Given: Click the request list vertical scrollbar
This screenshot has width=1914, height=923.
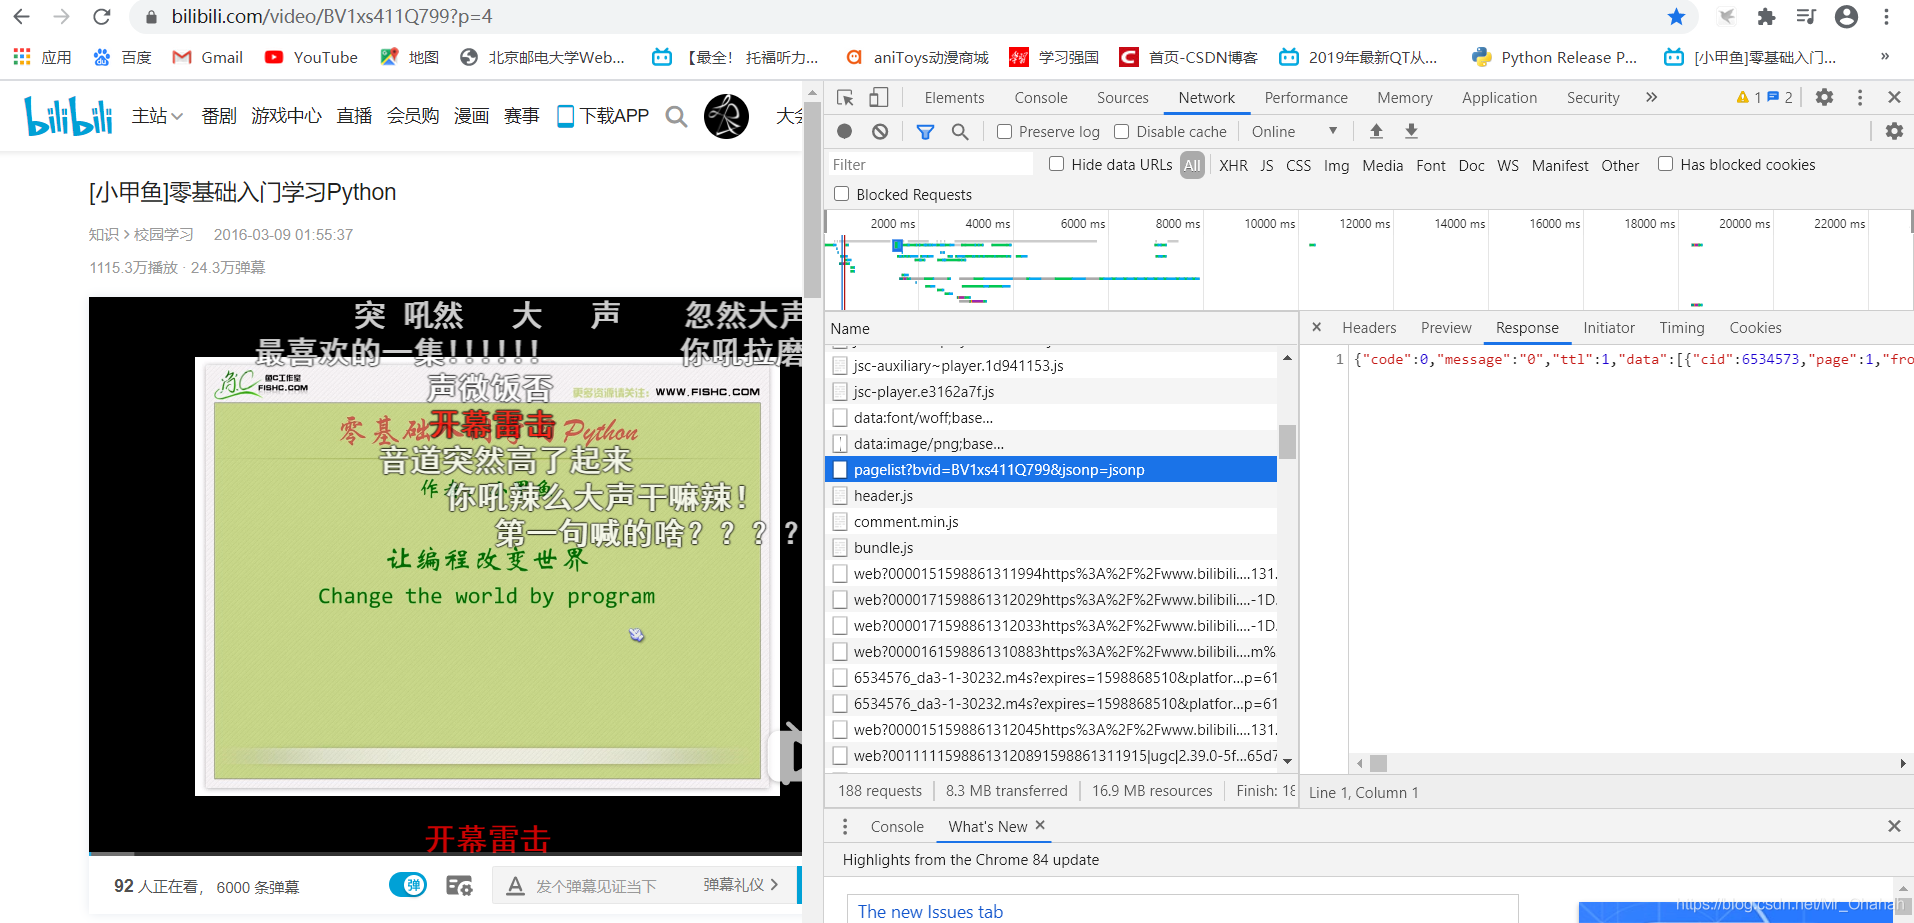Looking at the screenshot, I should coord(1288,441).
